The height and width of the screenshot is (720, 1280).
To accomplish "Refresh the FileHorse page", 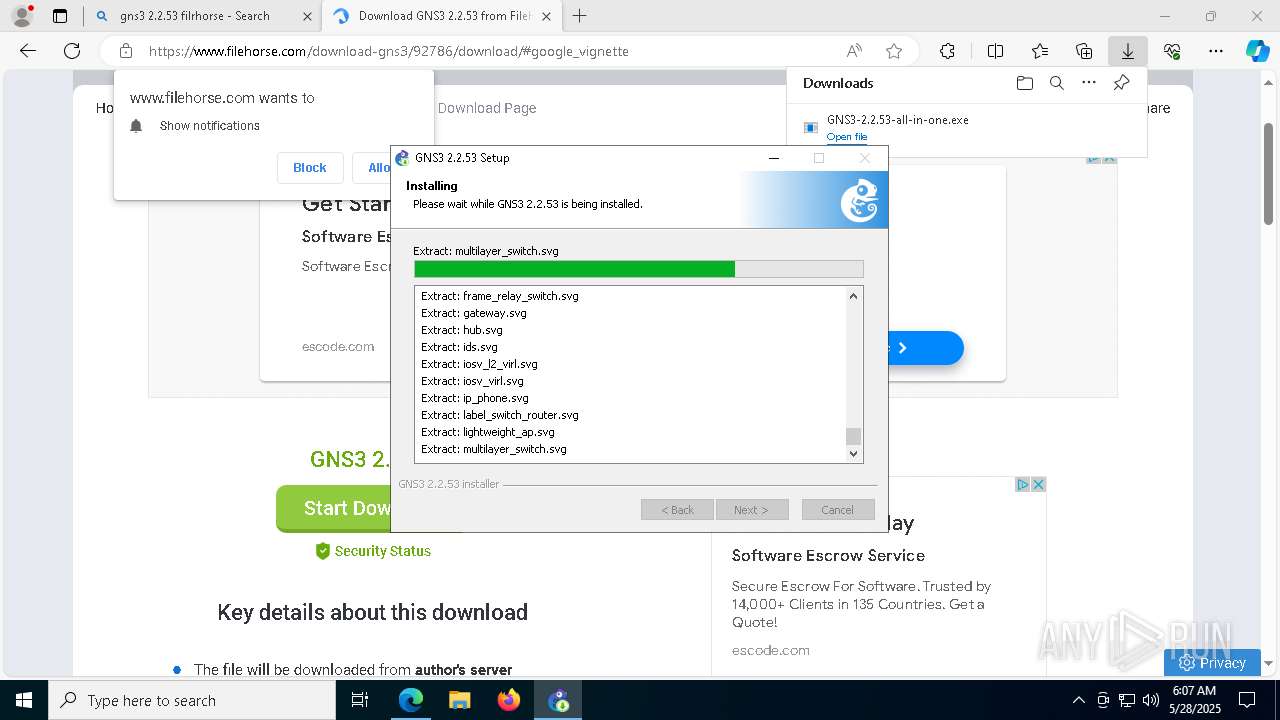I will pyautogui.click(x=72, y=51).
